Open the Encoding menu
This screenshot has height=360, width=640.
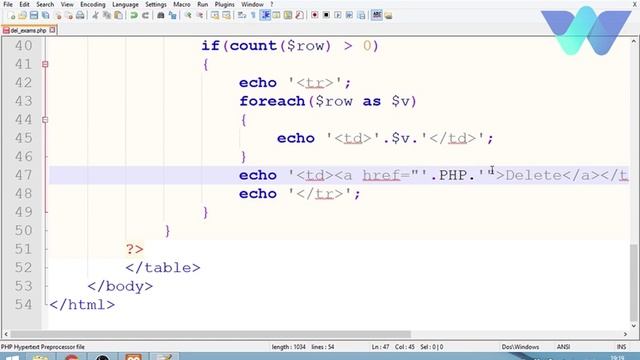click(x=93, y=4)
